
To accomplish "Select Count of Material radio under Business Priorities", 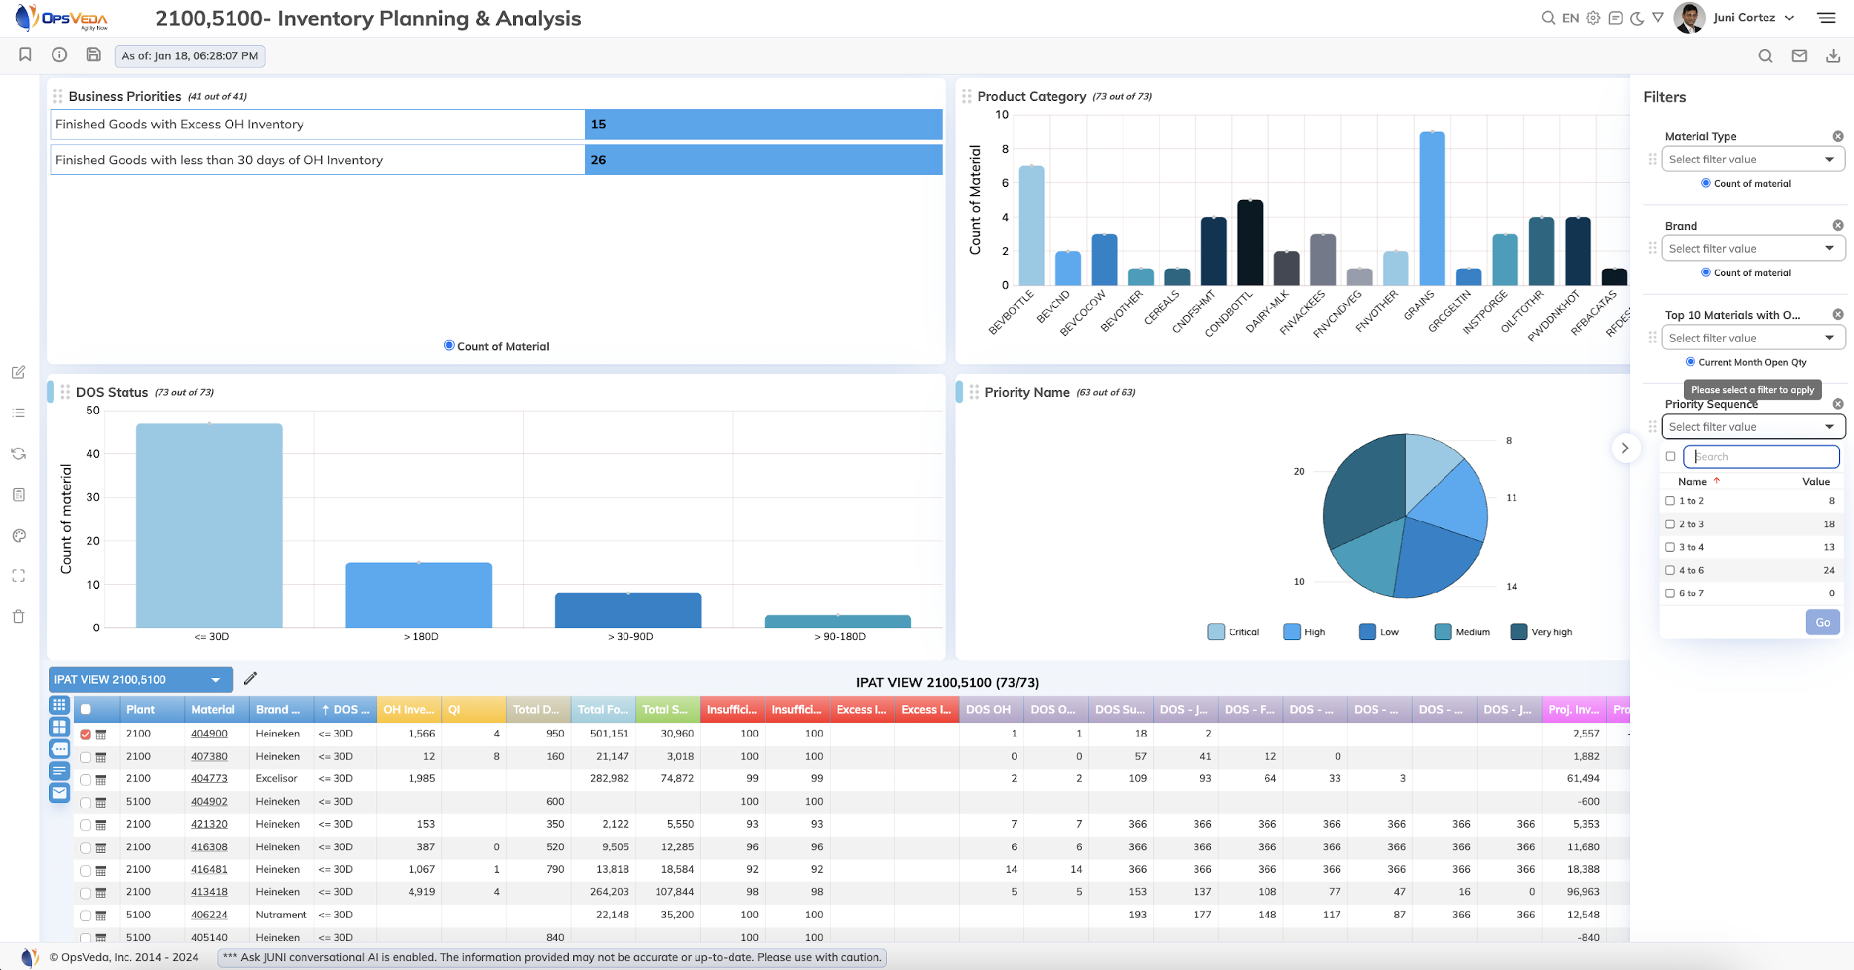I will click(449, 346).
